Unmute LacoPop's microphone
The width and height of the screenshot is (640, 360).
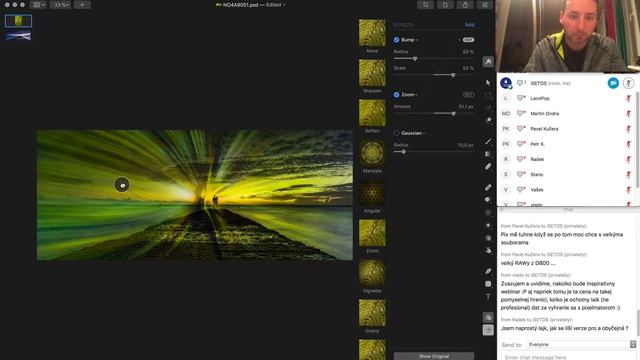coord(629,98)
